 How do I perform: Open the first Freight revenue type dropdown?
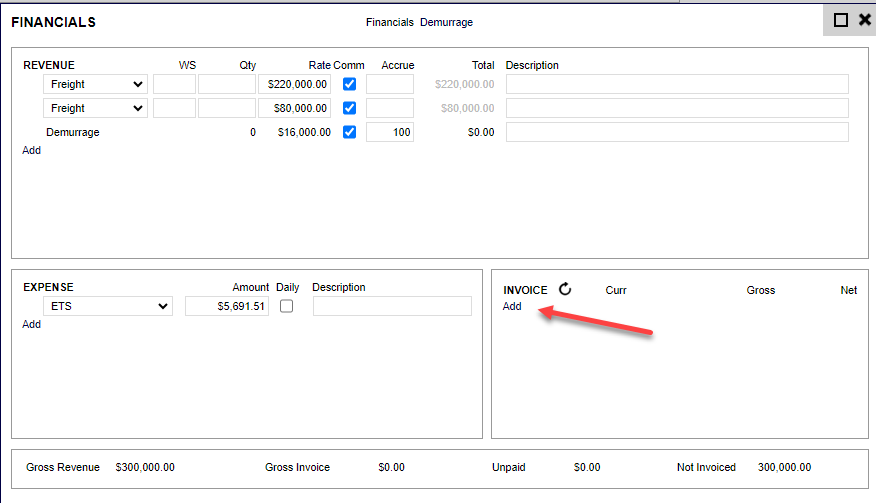click(95, 84)
